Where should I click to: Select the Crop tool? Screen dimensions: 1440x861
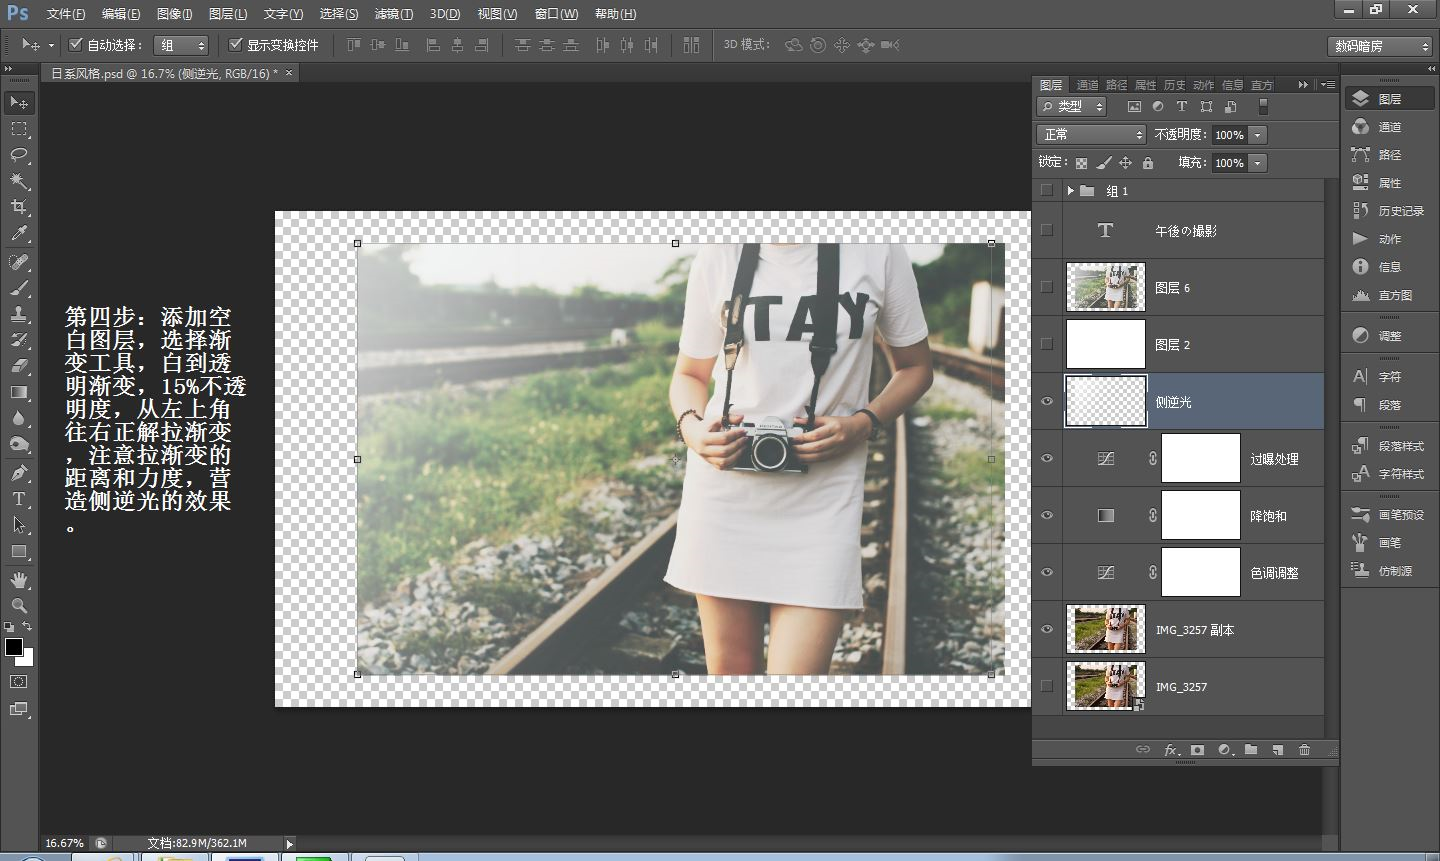19,207
